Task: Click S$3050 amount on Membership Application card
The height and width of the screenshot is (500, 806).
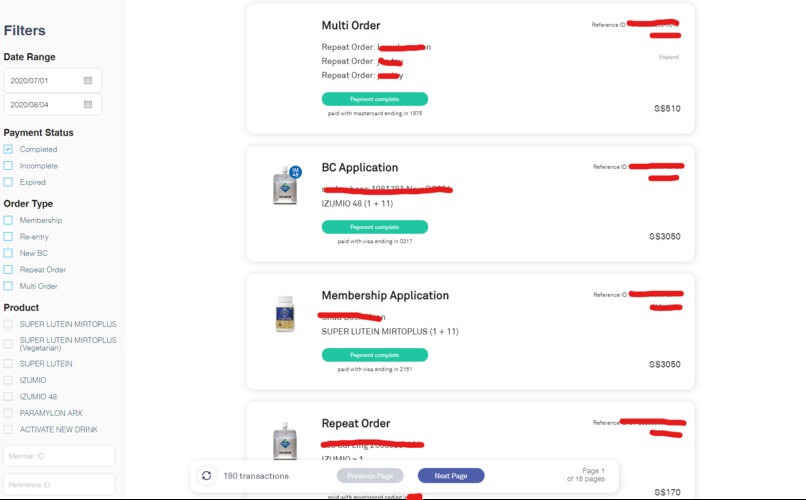Action: 665,364
